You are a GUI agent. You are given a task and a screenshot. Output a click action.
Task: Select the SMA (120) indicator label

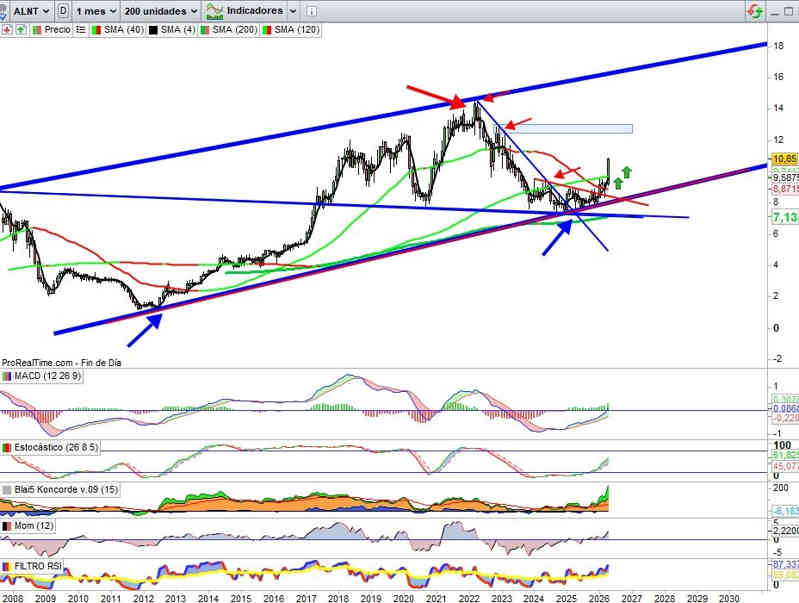click(297, 30)
